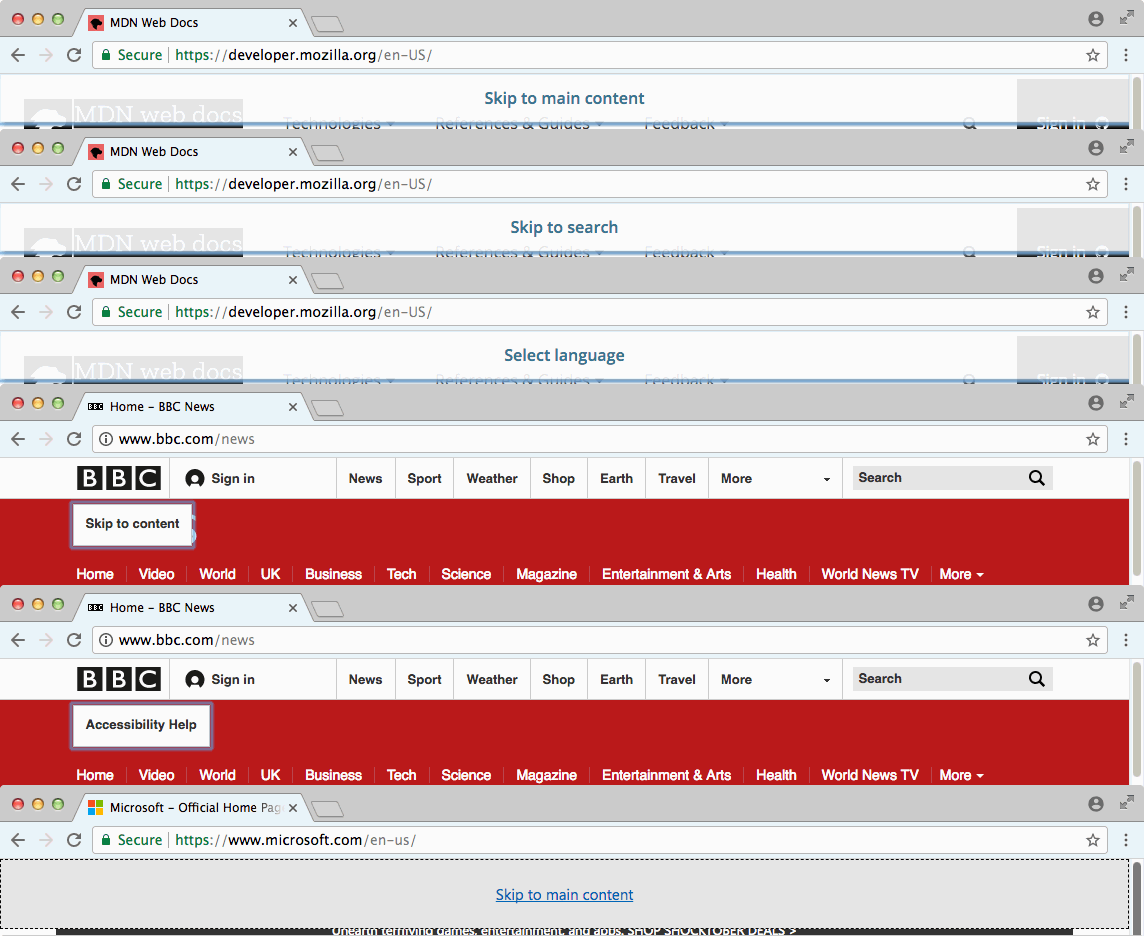Reload the page in the Microsoft window
The width and height of the screenshot is (1144, 936).
(74, 840)
